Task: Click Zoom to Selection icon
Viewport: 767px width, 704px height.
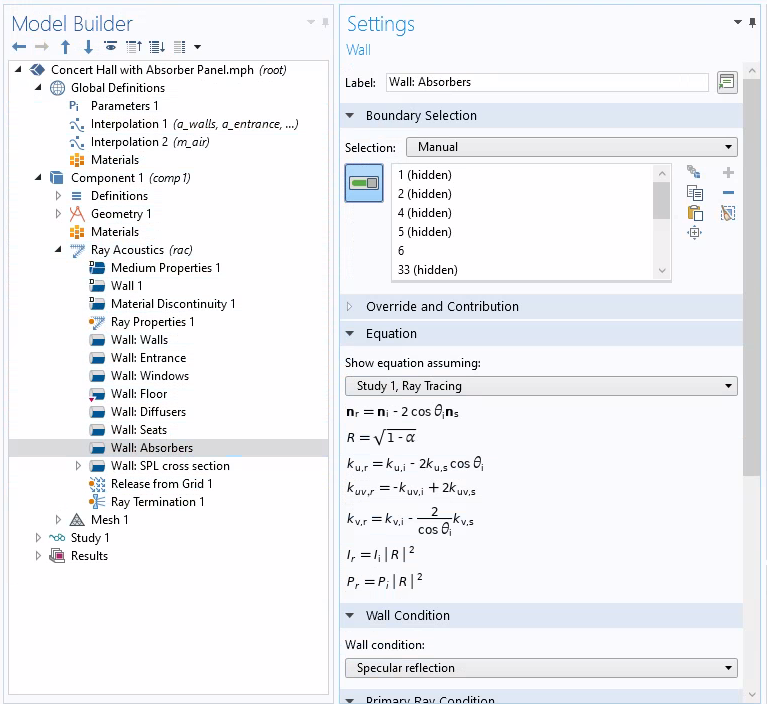Action: [694, 233]
